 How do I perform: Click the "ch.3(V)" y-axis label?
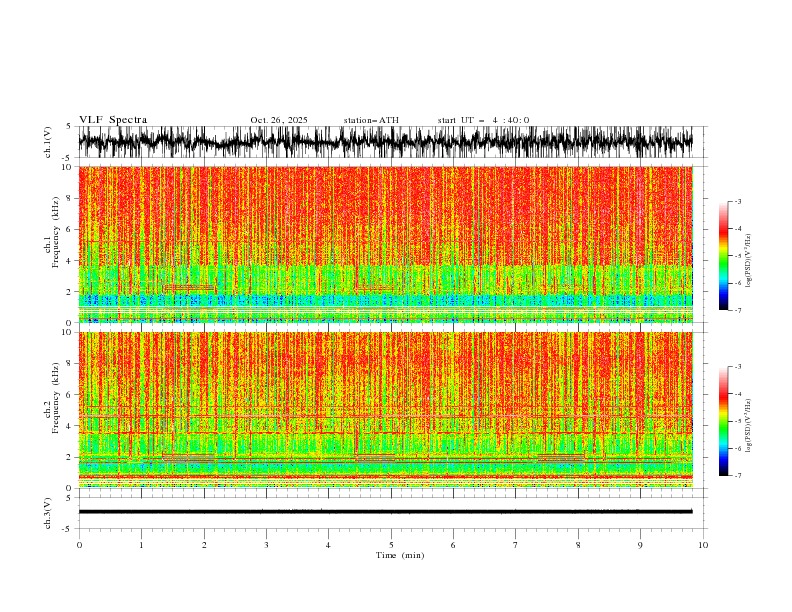point(48,513)
